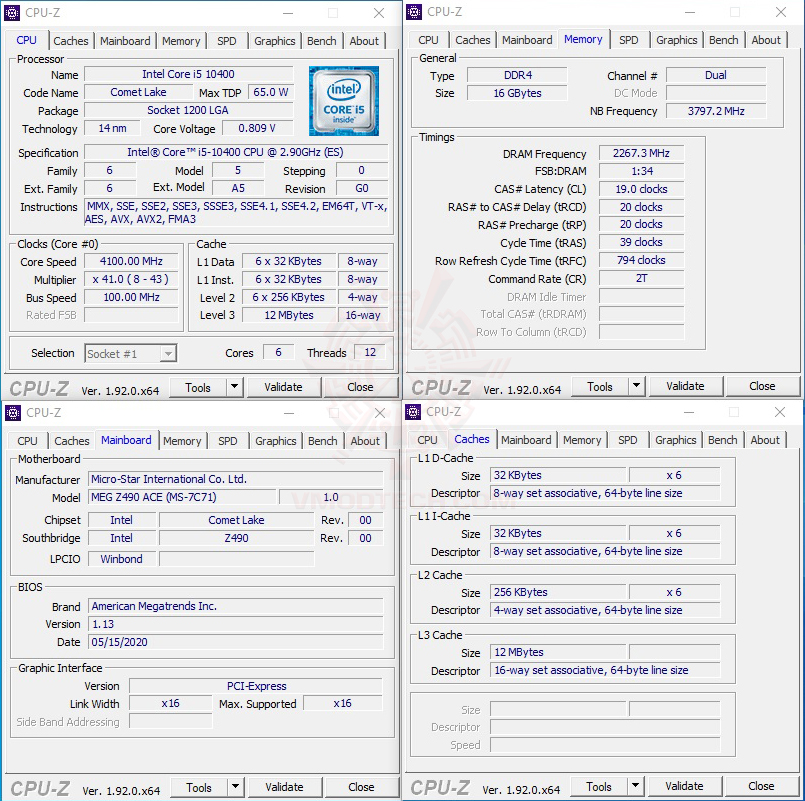Screen dimensions: 805x801
Task: Open Tools dropdown arrow in Caches tab window
Action: point(635,786)
